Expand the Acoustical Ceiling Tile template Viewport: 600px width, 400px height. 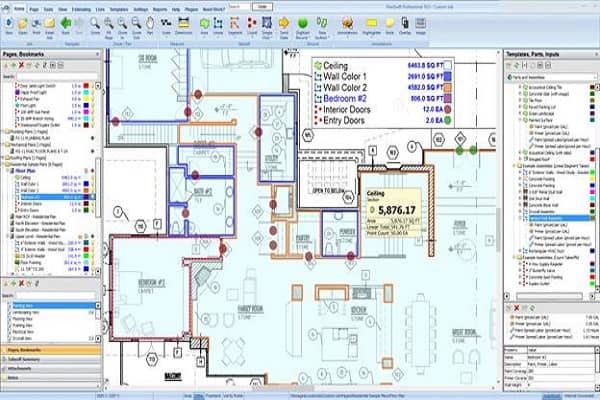[x=520, y=88]
